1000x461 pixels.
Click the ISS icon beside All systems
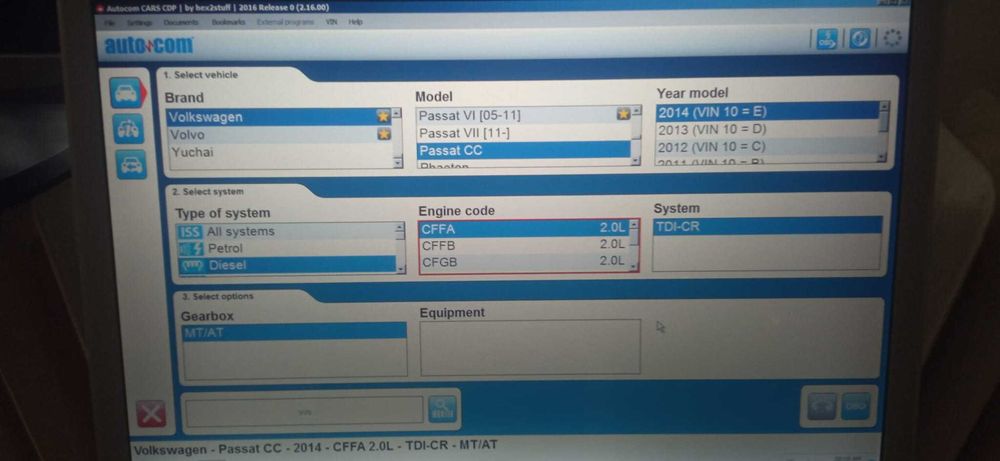[x=190, y=232]
